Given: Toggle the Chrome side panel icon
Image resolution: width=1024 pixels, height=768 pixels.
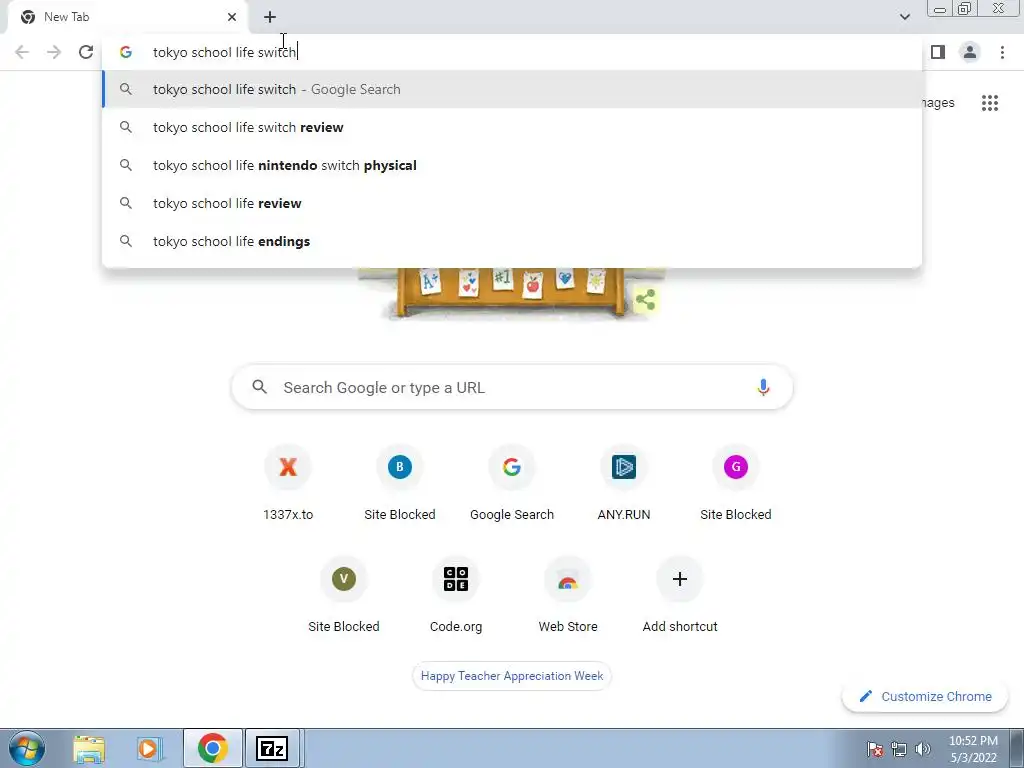Looking at the screenshot, I should [x=938, y=52].
